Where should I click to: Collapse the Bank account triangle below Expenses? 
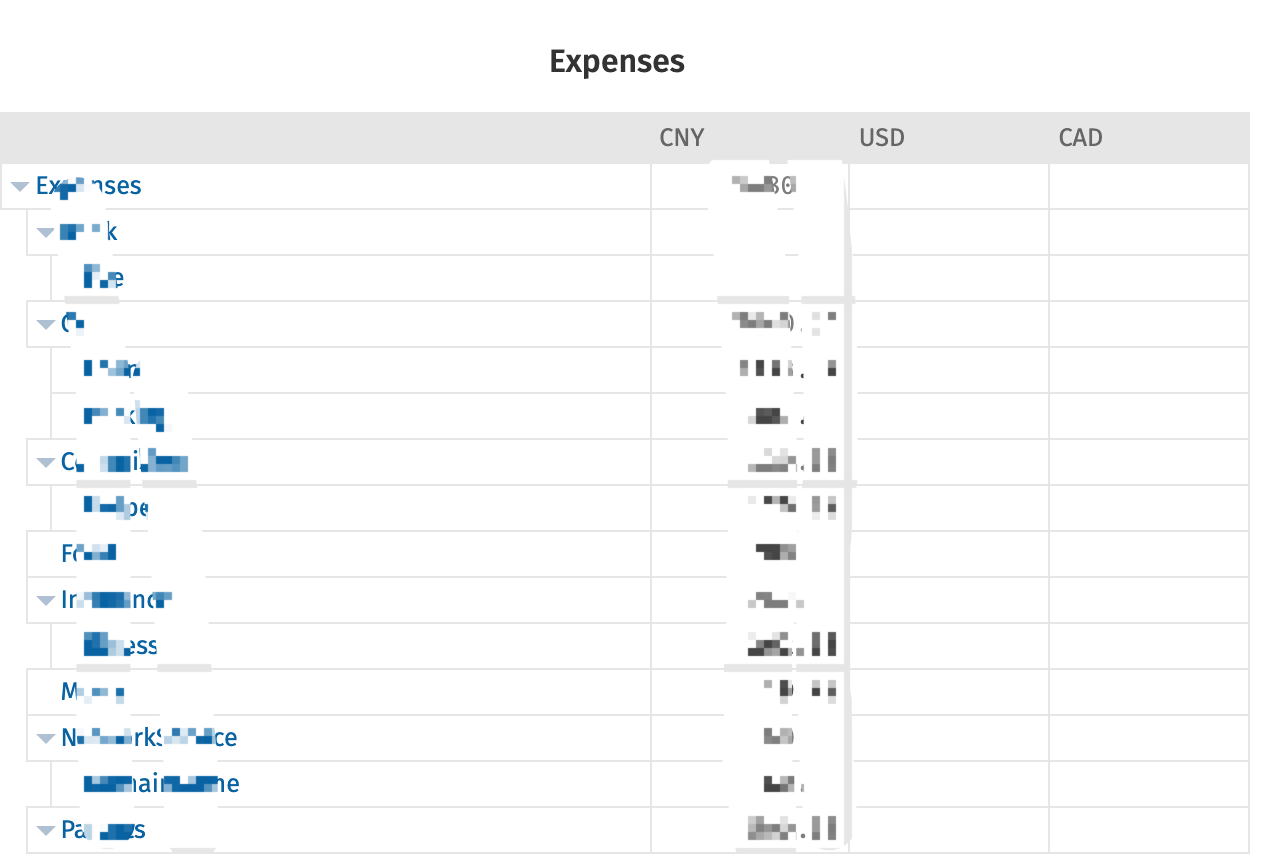coord(45,232)
